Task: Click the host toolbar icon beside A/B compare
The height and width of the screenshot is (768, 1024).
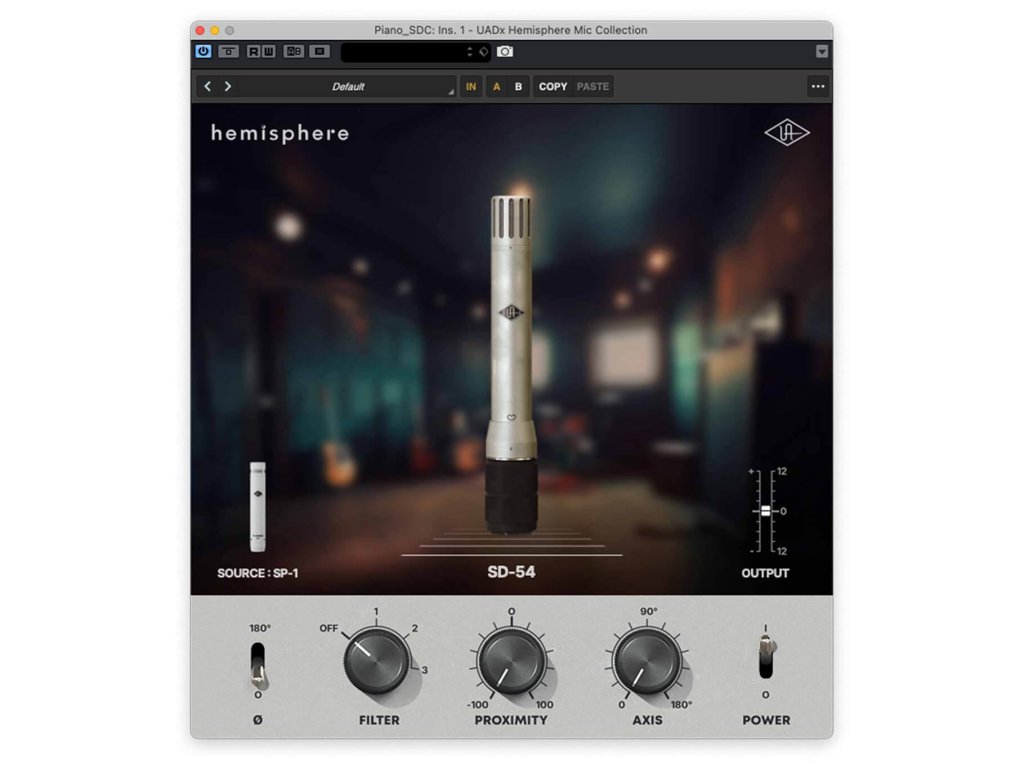Action: [x=319, y=51]
